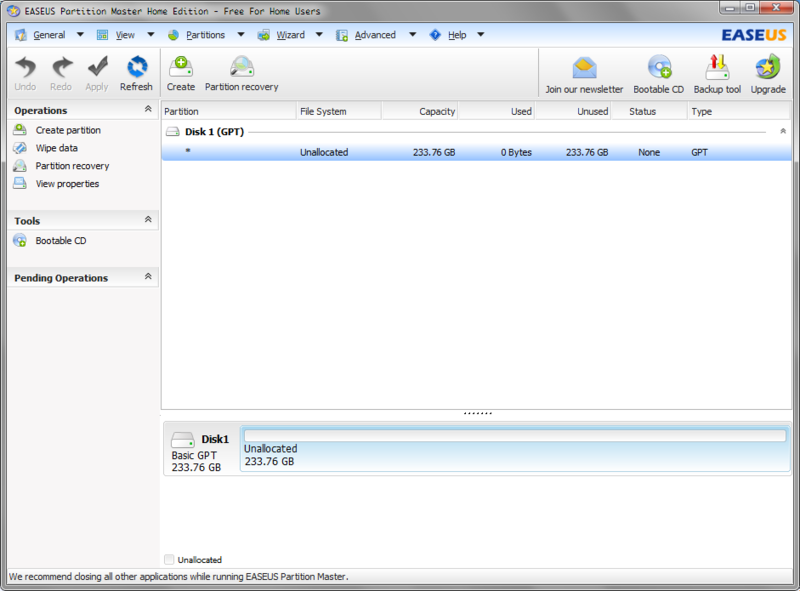
Task: Sort by Used column header
Action: click(x=496, y=111)
